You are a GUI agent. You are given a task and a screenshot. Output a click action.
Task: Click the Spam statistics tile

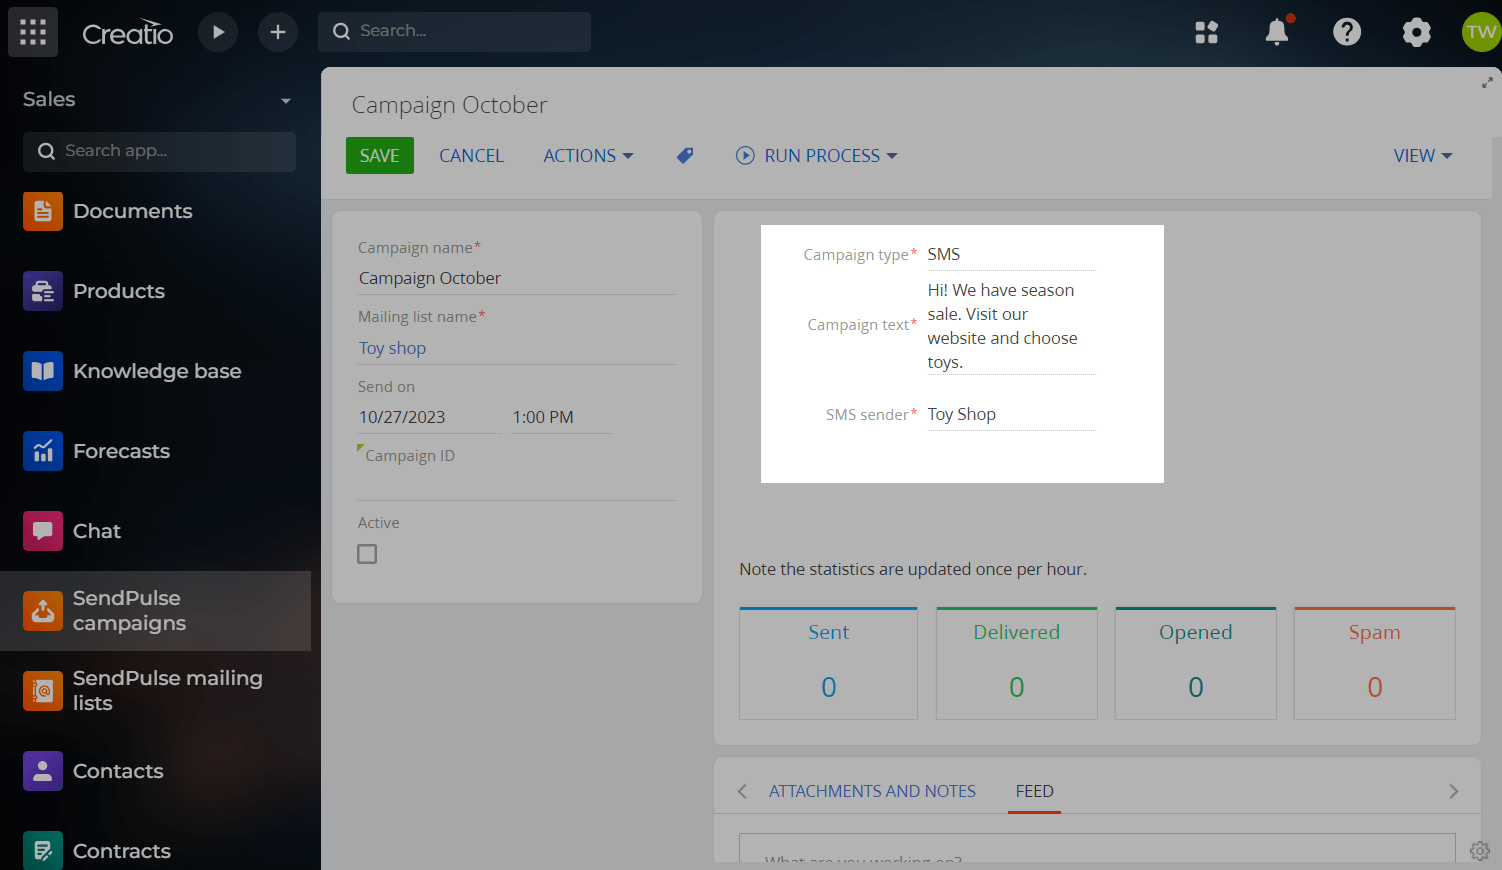pyautogui.click(x=1374, y=663)
